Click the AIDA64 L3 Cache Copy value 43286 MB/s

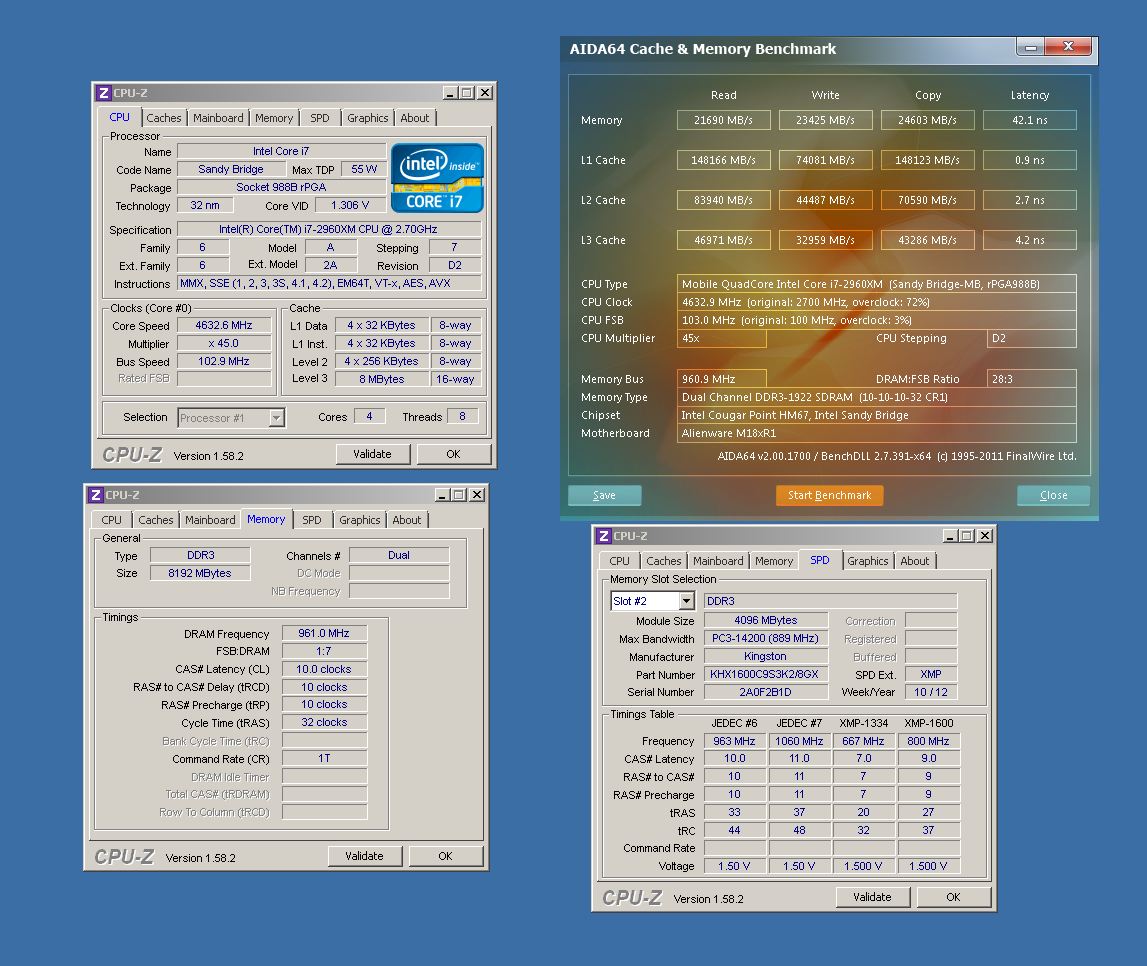(928, 240)
